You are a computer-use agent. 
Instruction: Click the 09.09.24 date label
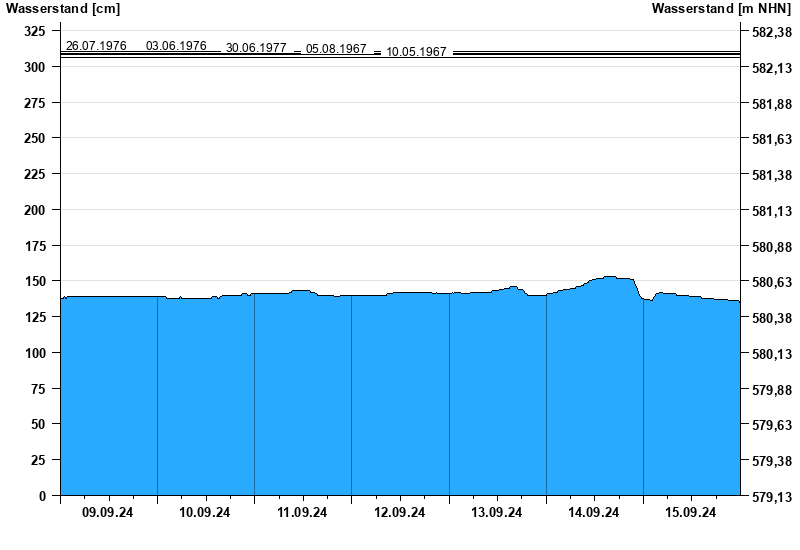pos(108,513)
